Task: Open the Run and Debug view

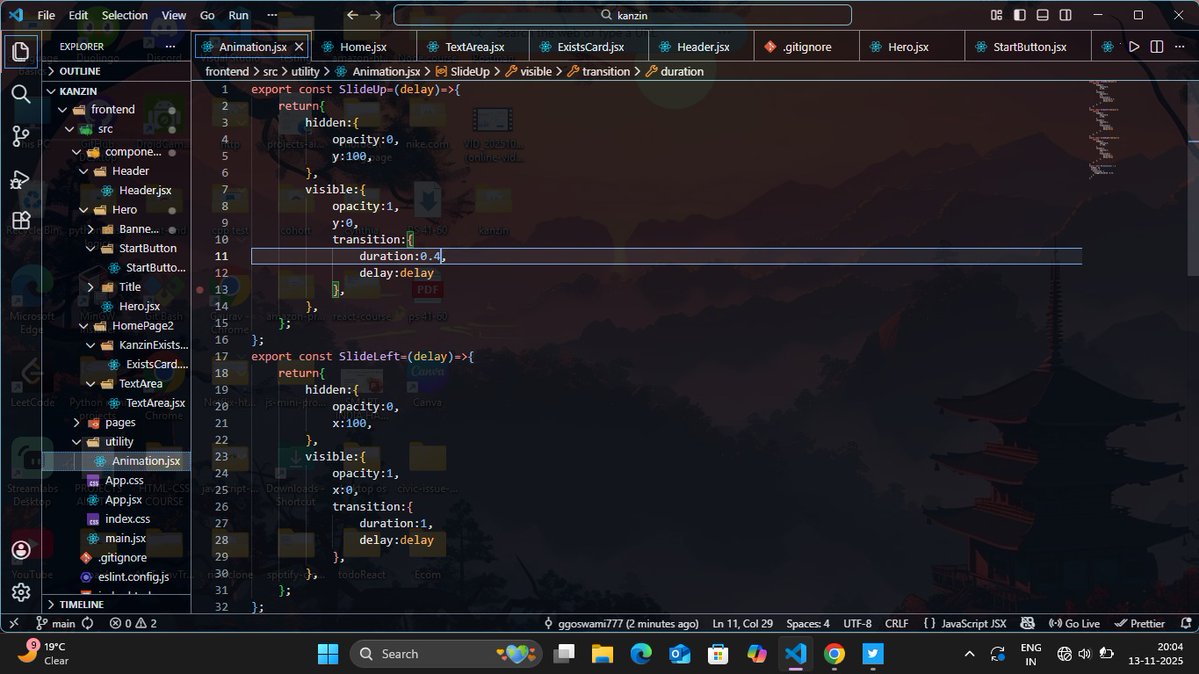Action: click(x=22, y=179)
